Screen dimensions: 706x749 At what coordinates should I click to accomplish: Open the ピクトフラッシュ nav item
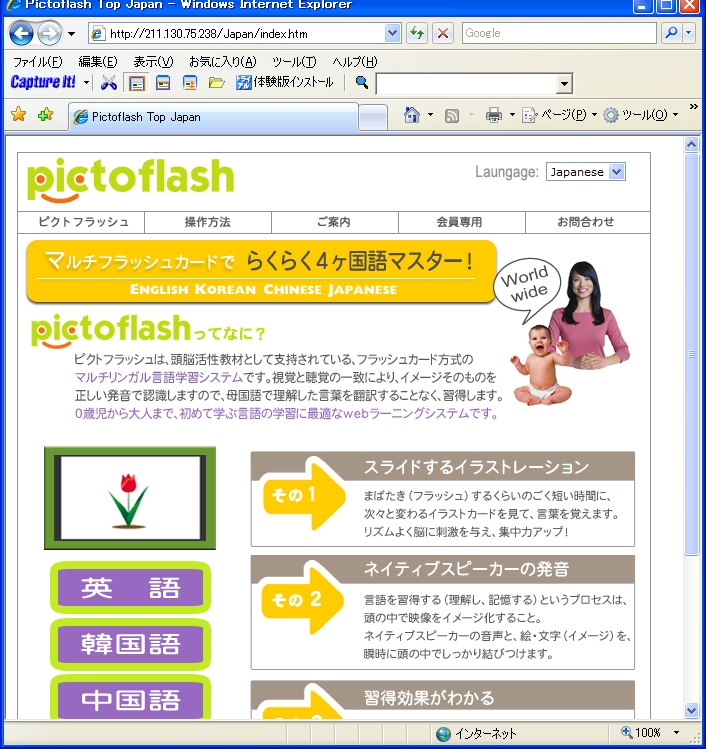tap(81, 222)
